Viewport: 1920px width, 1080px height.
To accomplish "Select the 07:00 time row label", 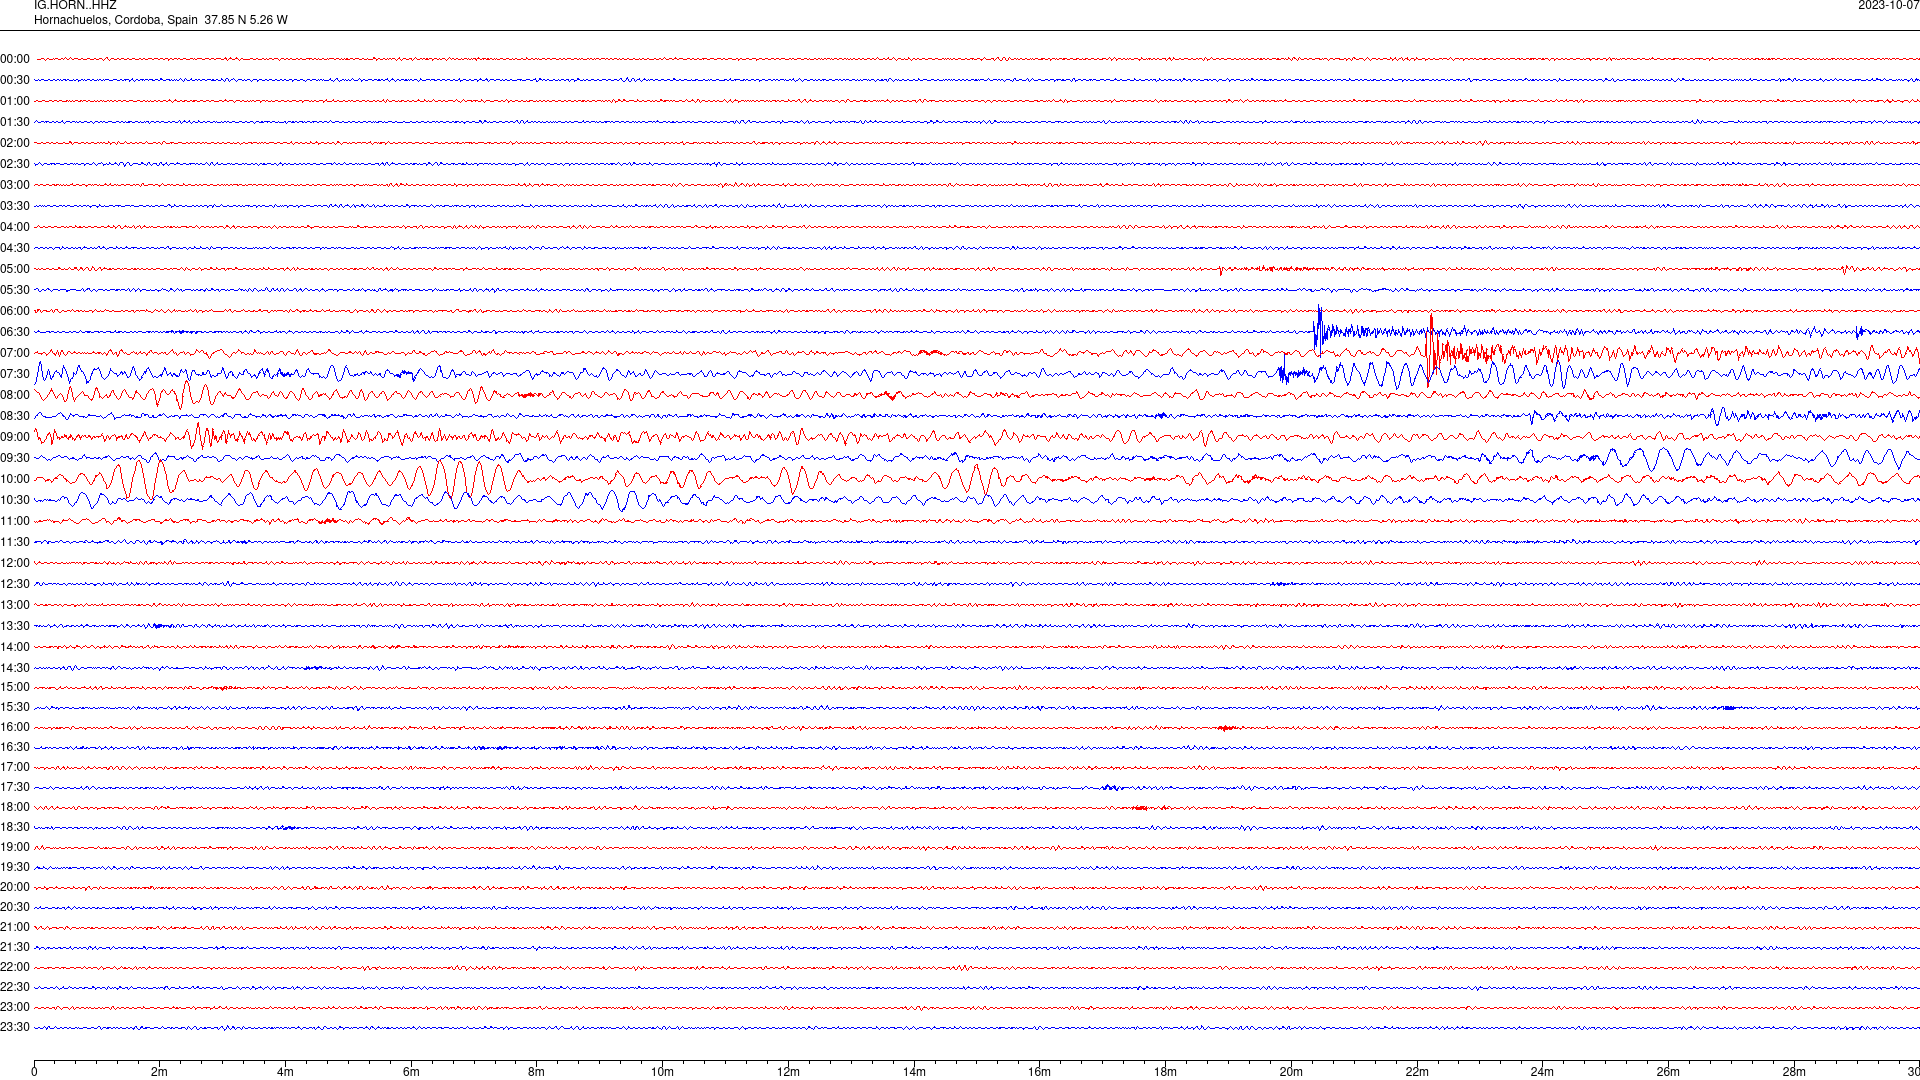I will (x=15, y=353).
